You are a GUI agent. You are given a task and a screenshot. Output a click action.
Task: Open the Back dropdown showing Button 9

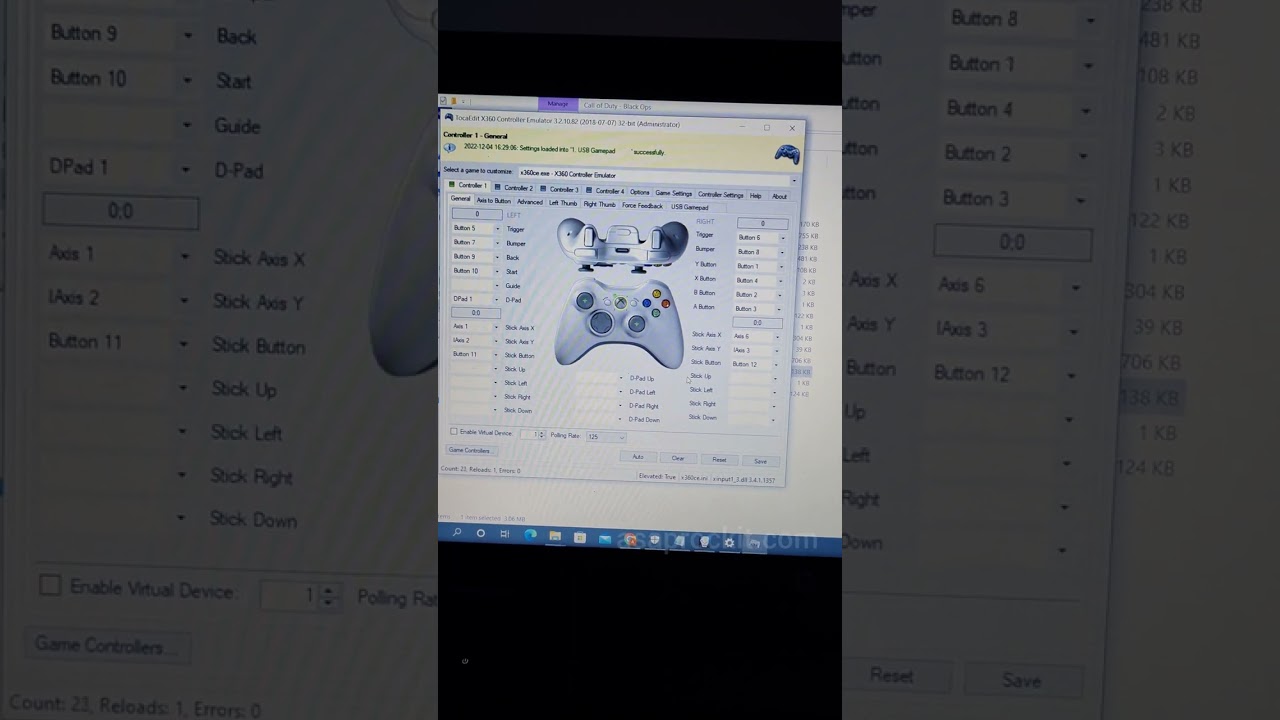pyautogui.click(x=476, y=256)
